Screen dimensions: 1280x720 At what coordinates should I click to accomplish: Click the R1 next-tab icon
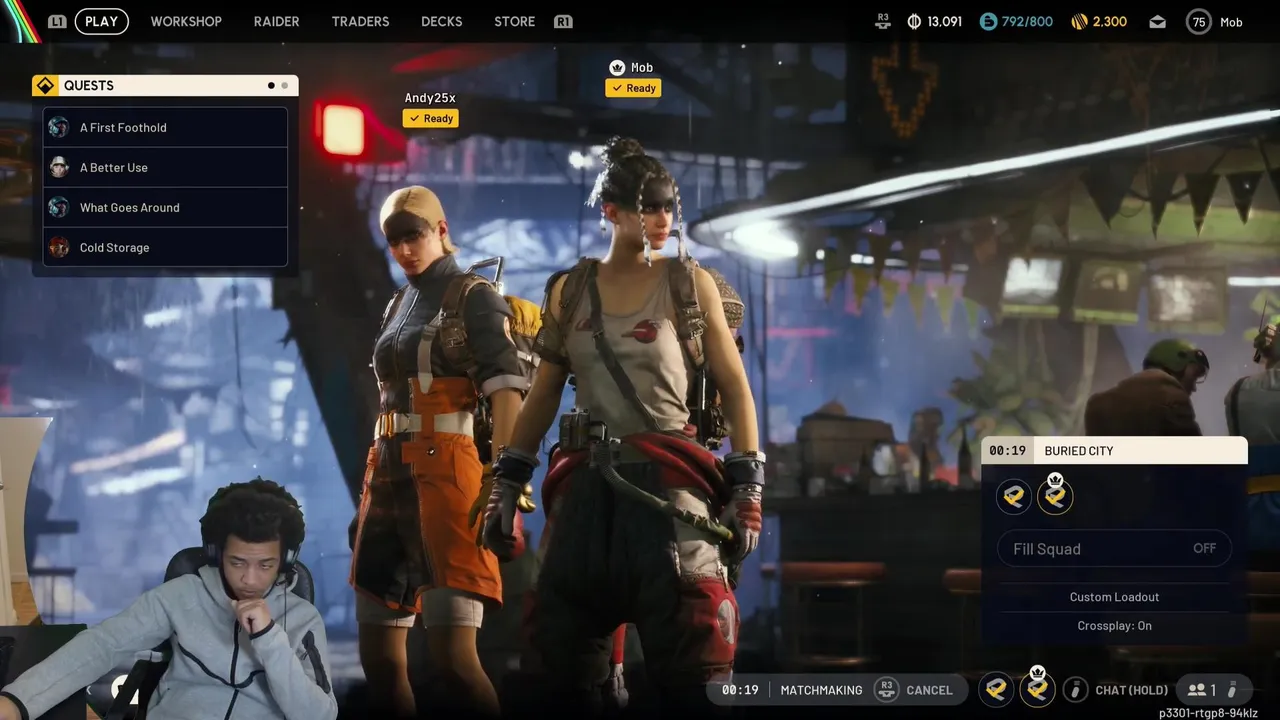click(x=563, y=21)
